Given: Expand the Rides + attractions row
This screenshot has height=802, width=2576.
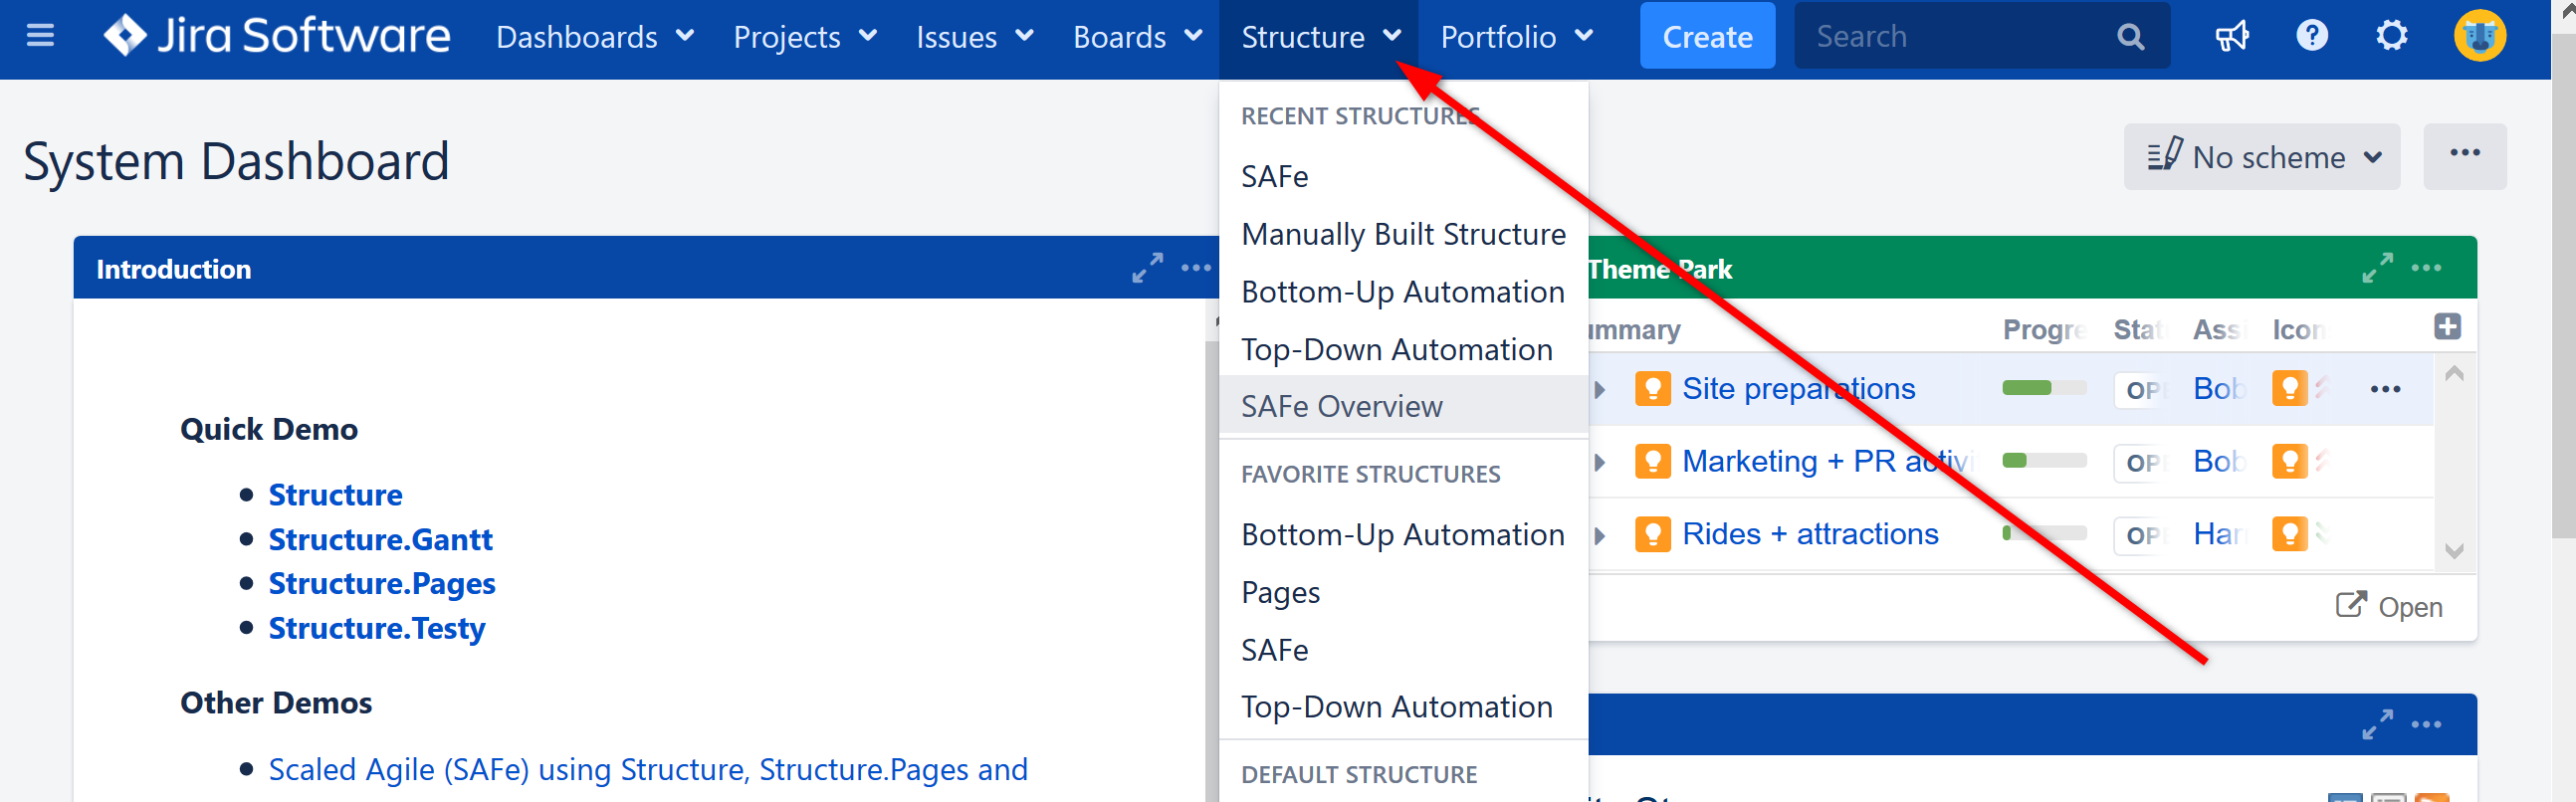Looking at the screenshot, I should coord(1600,535).
